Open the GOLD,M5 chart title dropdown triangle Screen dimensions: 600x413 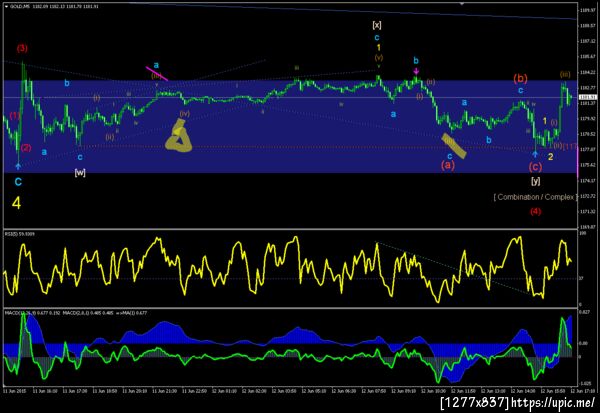(7, 7)
